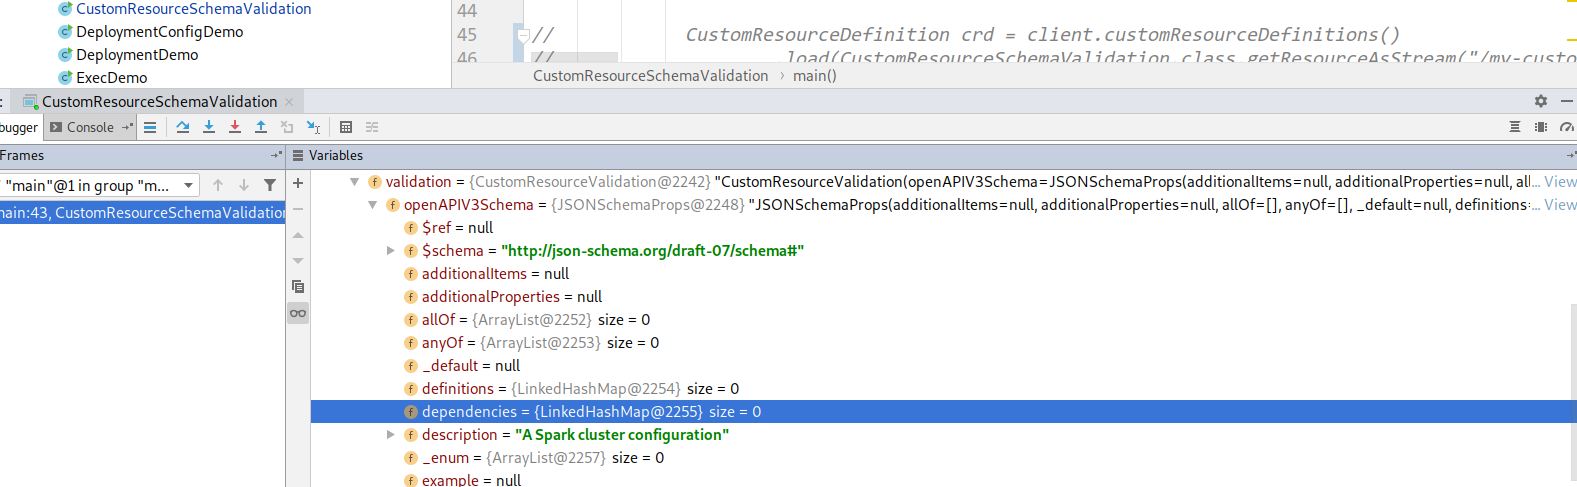Select DeploymentDemo in the project tree
1577x487 pixels.
click(137, 55)
